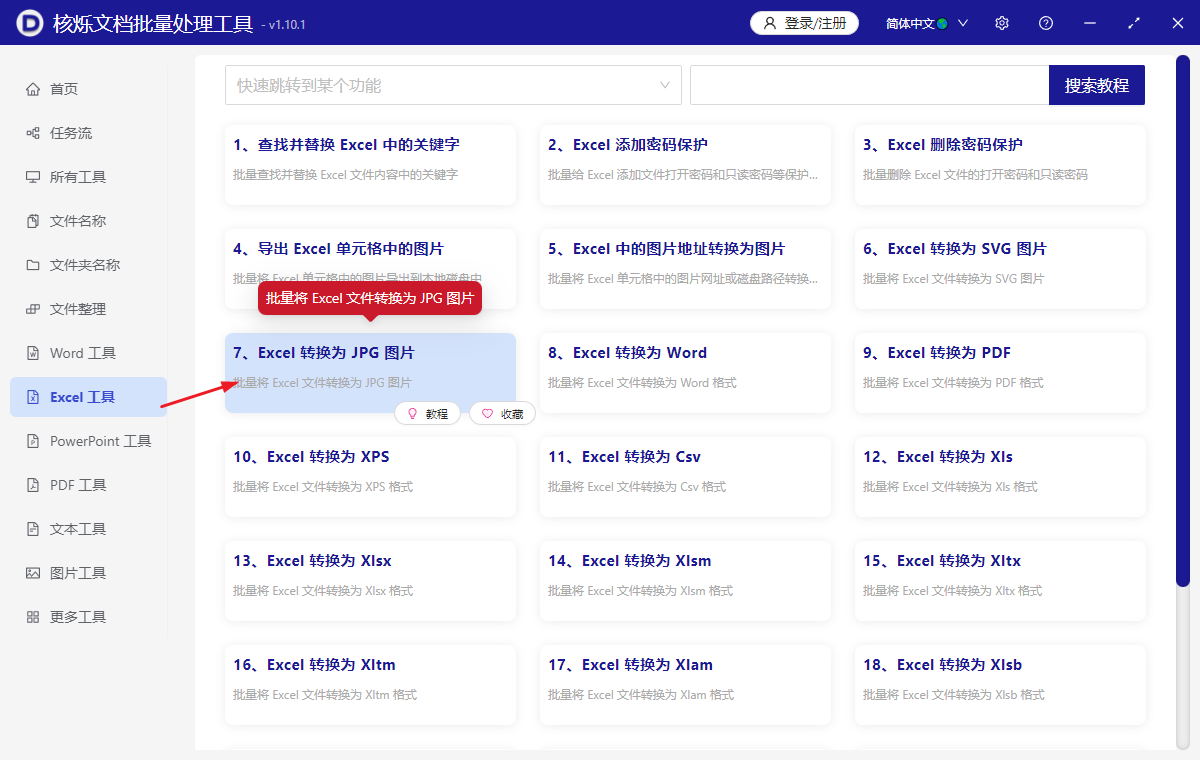Open Excel 转换为 JPG 图片 card
Viewport: 1200px width, 760px height.
(370, 372)
